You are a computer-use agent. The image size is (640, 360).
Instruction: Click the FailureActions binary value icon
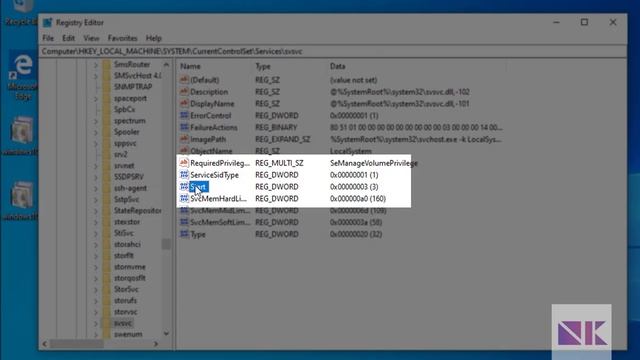(184, 127)
